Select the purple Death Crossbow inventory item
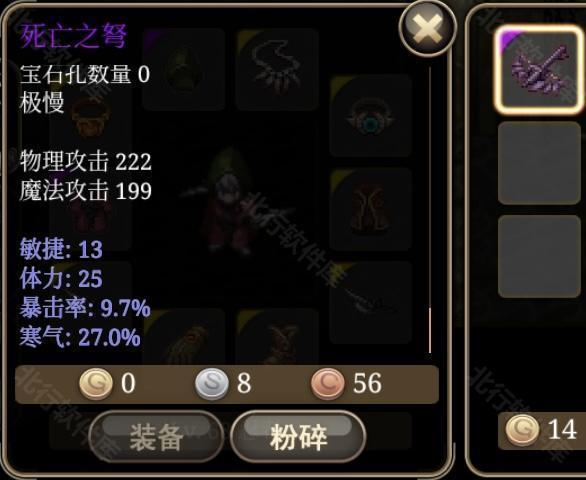586x480 pixels. coord(539,69)
